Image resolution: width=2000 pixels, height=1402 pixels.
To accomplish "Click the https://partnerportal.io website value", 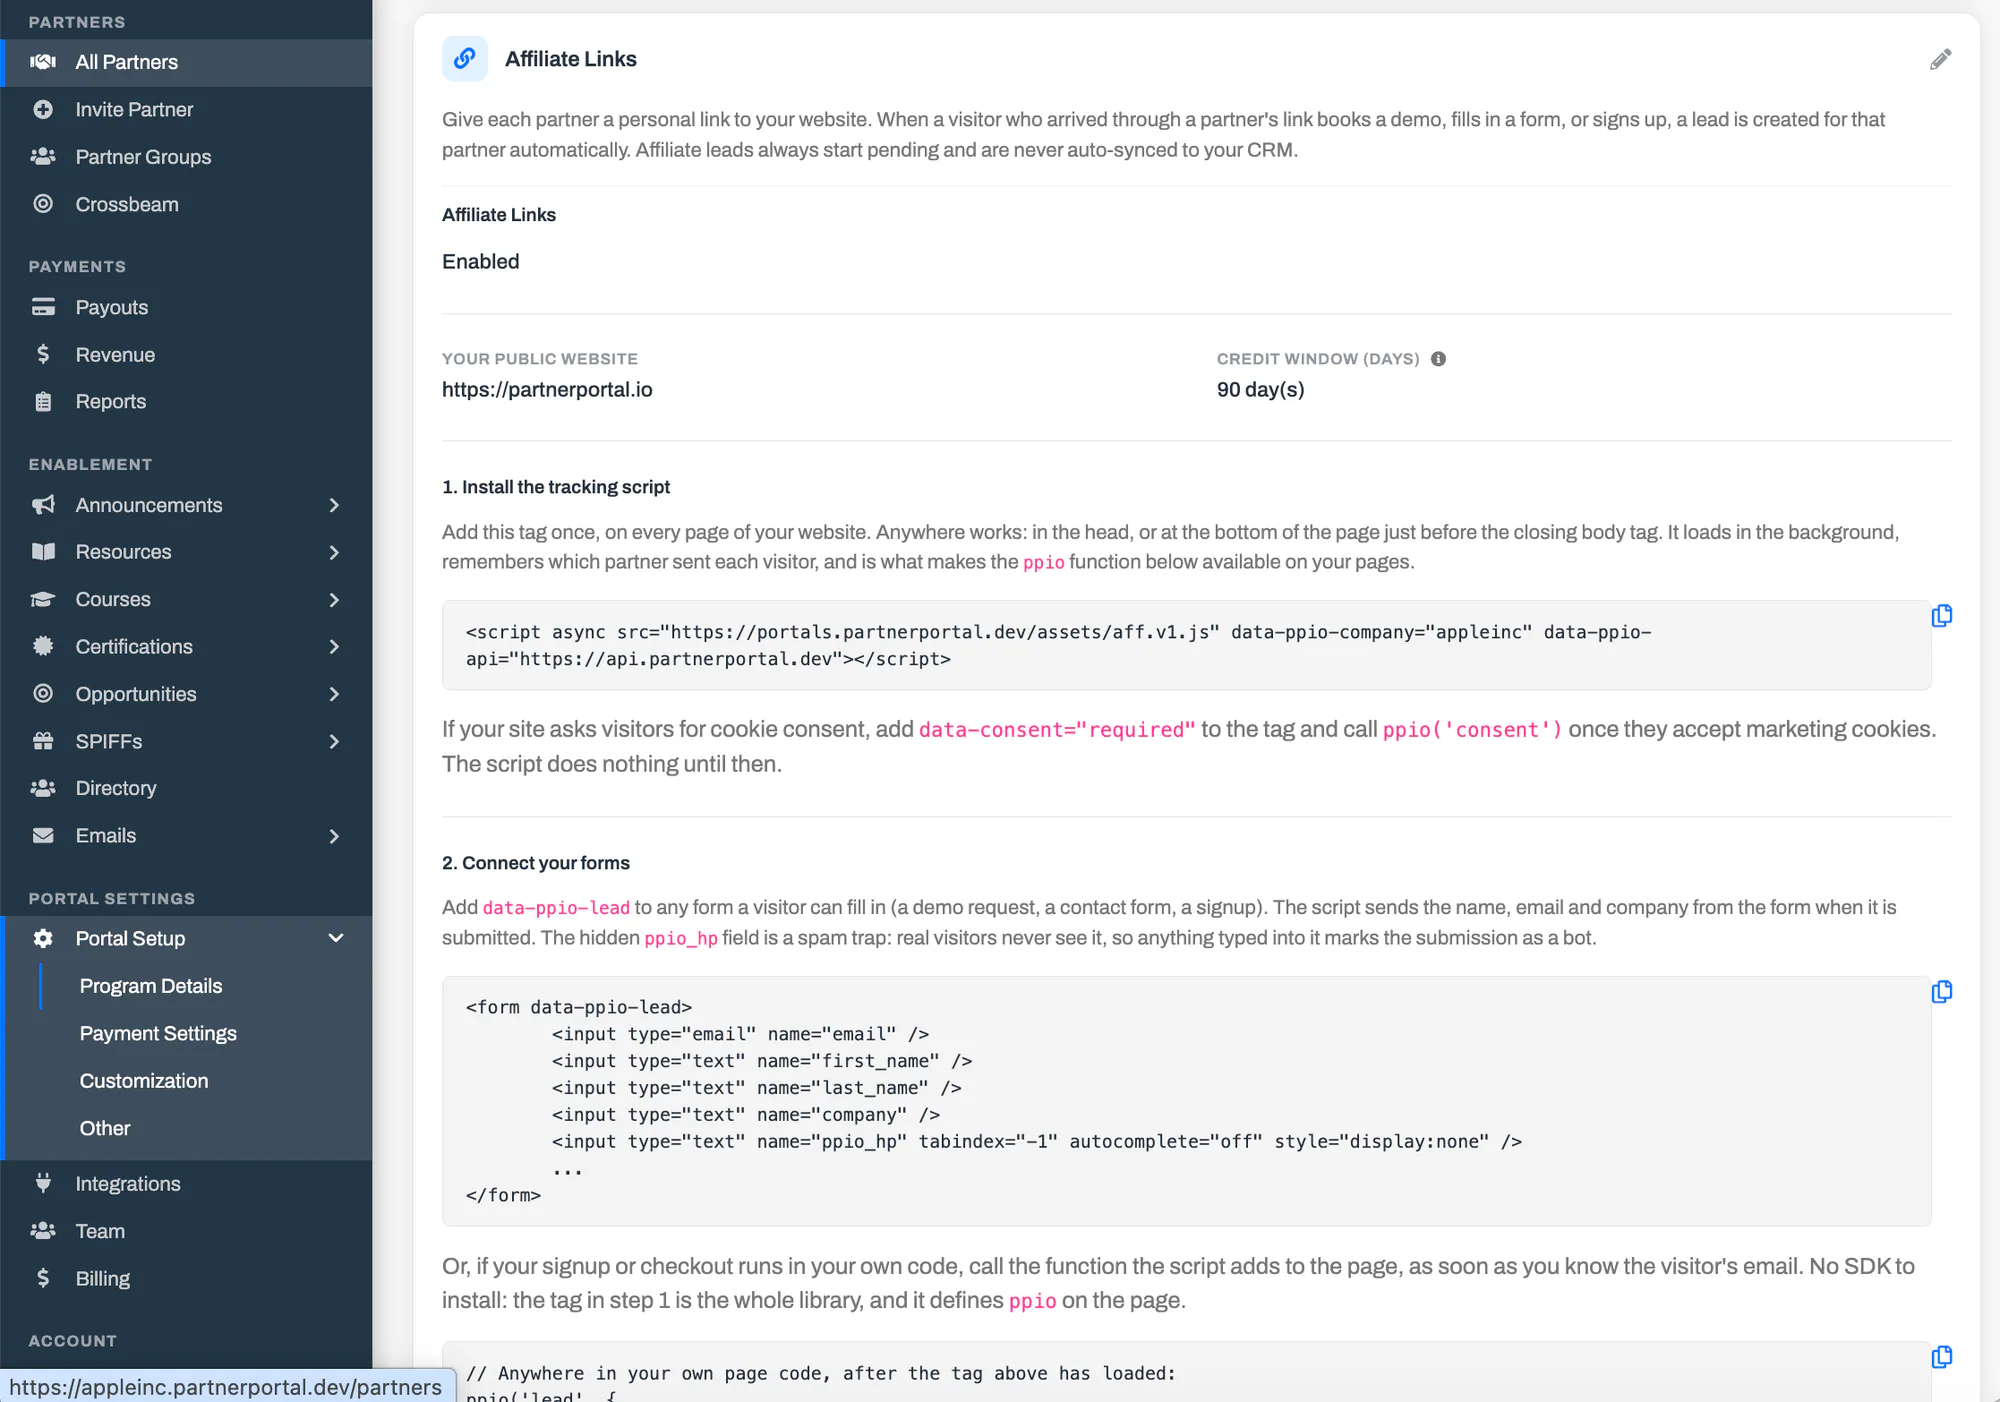I will point(547,390).
